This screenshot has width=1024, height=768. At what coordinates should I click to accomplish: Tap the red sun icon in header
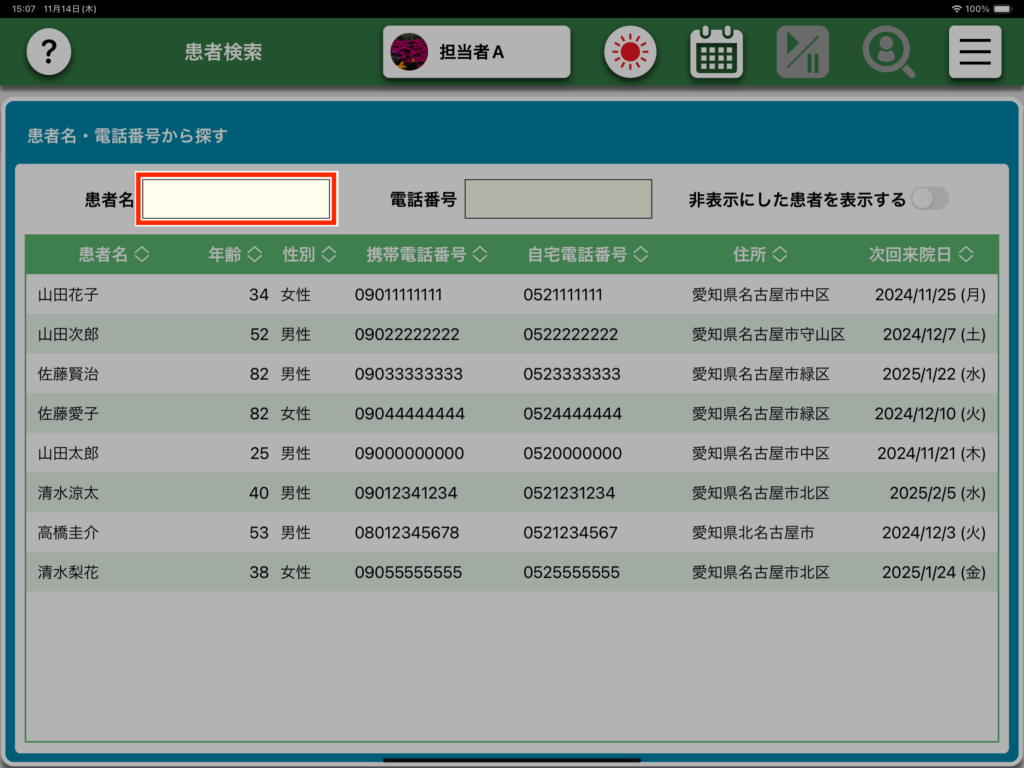[x=629, y=52]
